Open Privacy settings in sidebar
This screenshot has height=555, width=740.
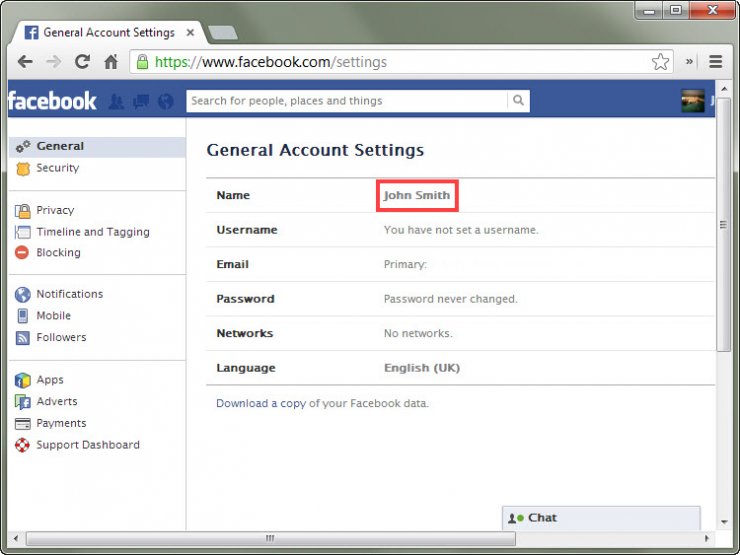click(x=55, y=210)
